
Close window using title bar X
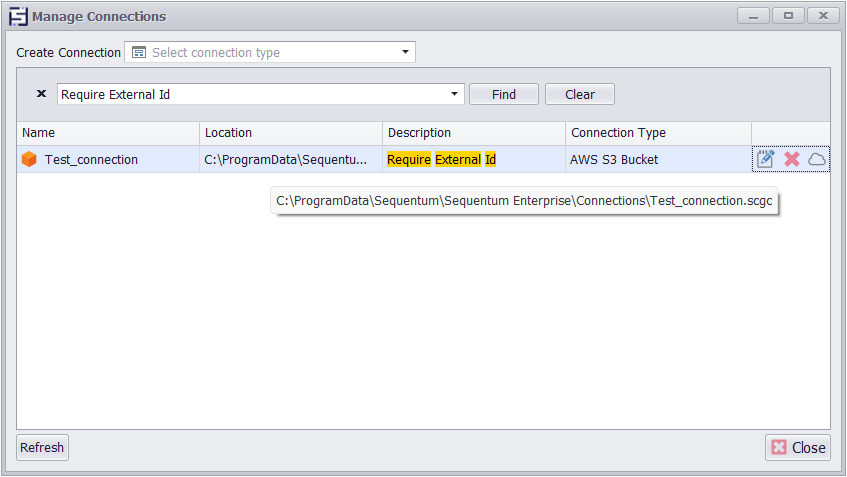(x=823, y=16)
